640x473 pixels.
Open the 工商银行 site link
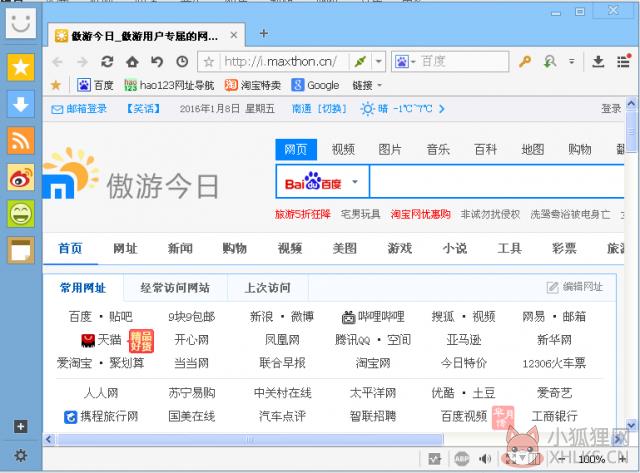(554, 416)
